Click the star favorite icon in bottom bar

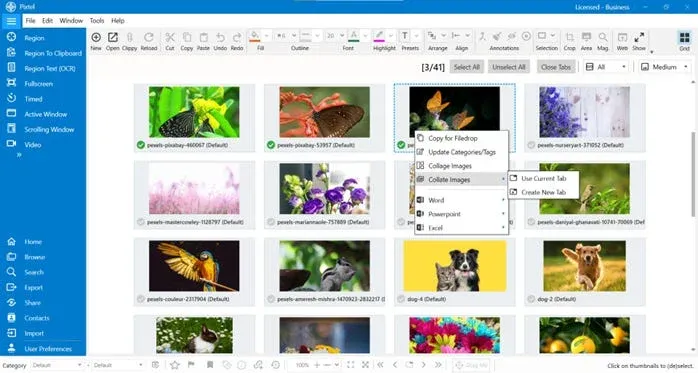click(x=175, y=365)
